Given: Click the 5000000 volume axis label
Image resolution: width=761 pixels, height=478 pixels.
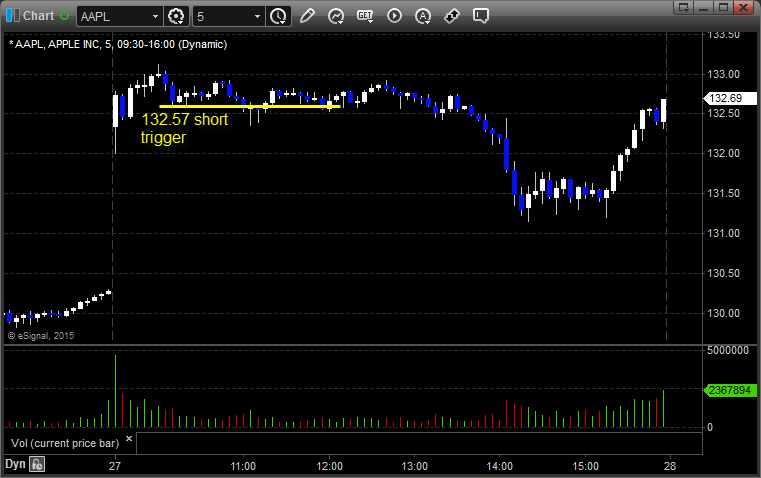Looking at the screenshot, I should pos(728,350).
